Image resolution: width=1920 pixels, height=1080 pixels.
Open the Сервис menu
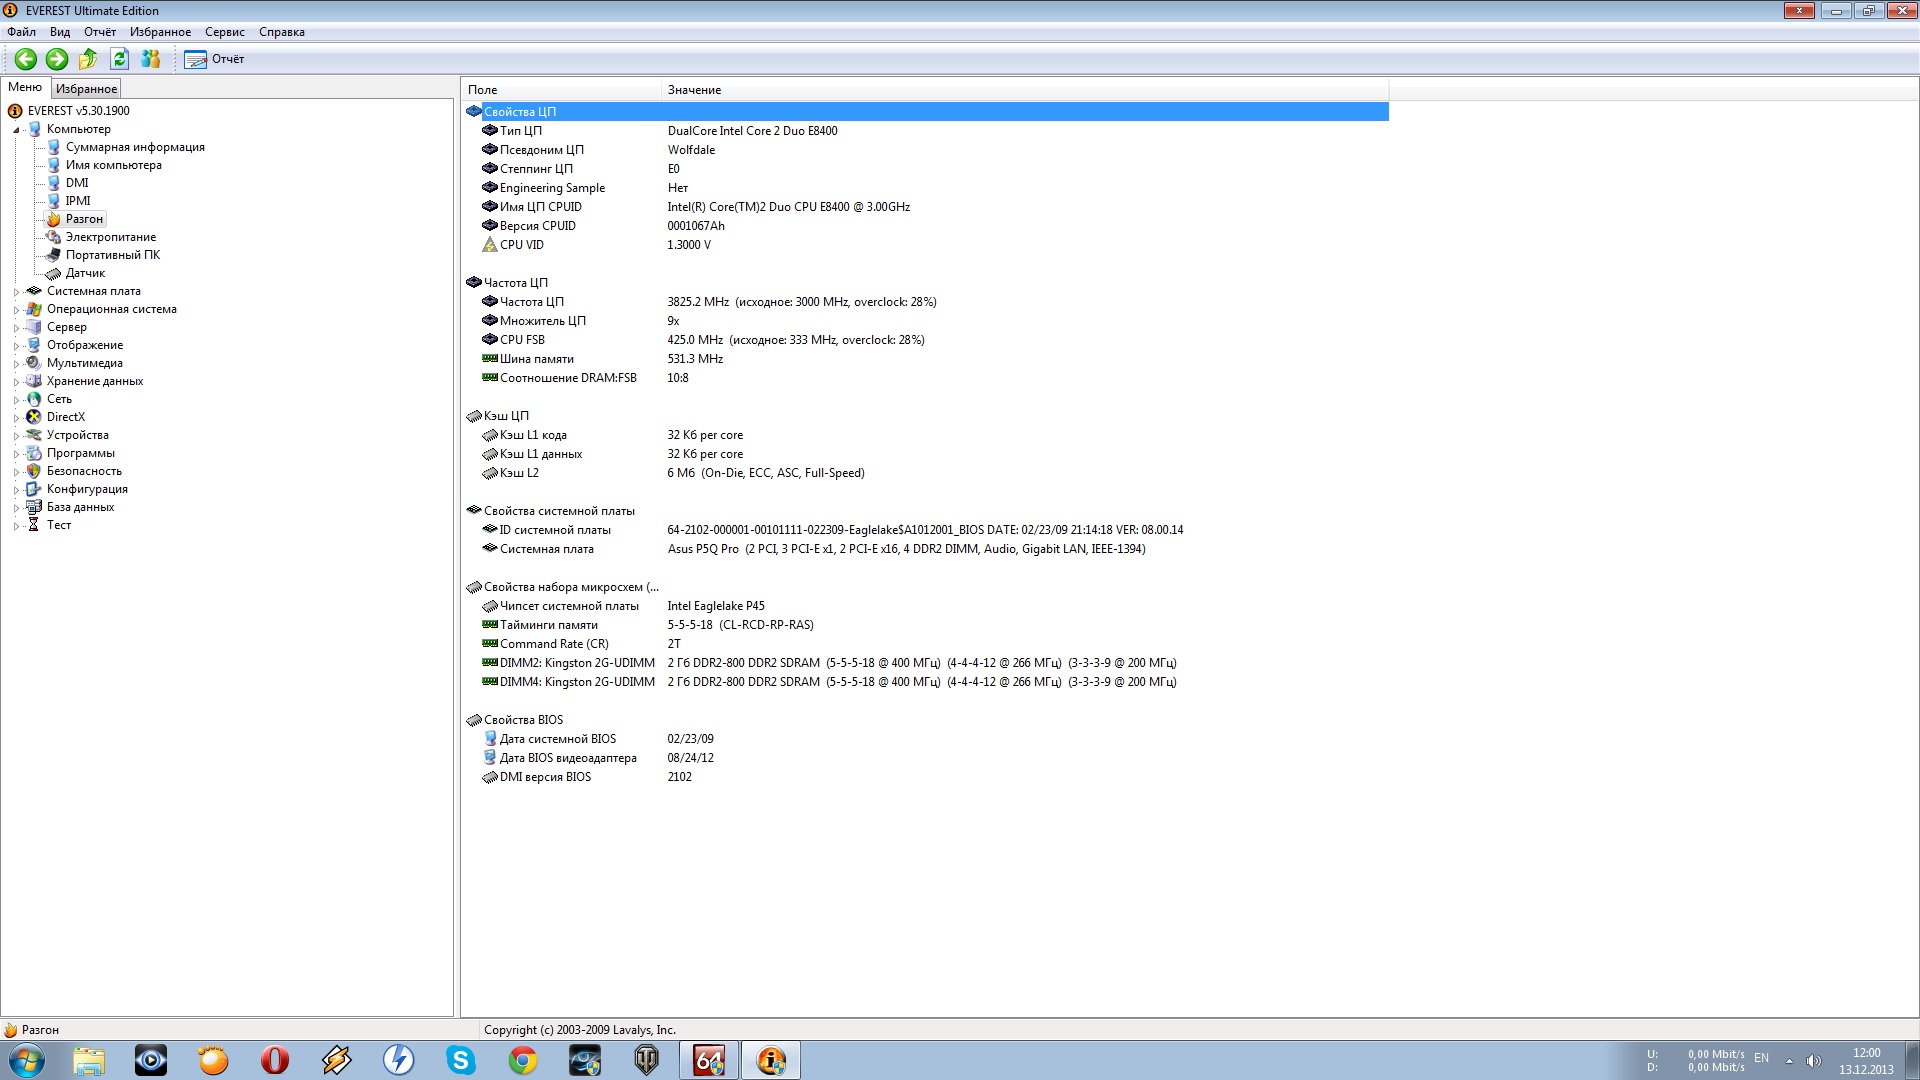click(x=224, y=32)
